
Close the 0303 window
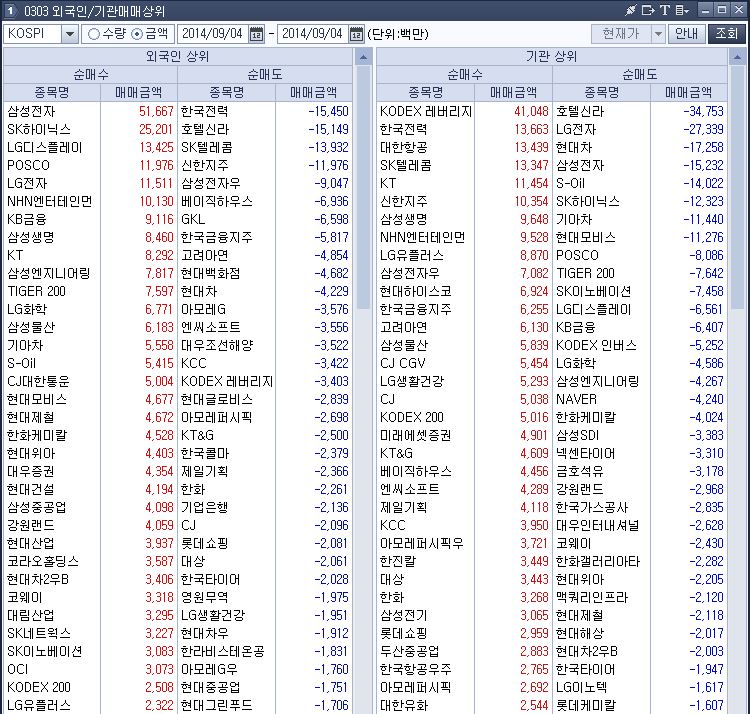pos(739,10)
